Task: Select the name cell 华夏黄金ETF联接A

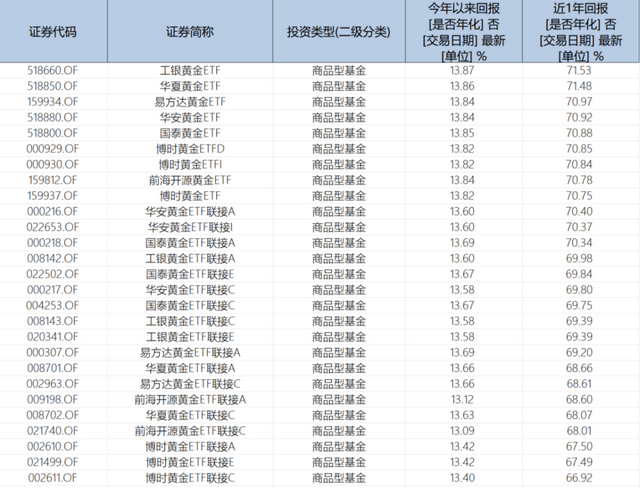Action: tap(190, 368)
